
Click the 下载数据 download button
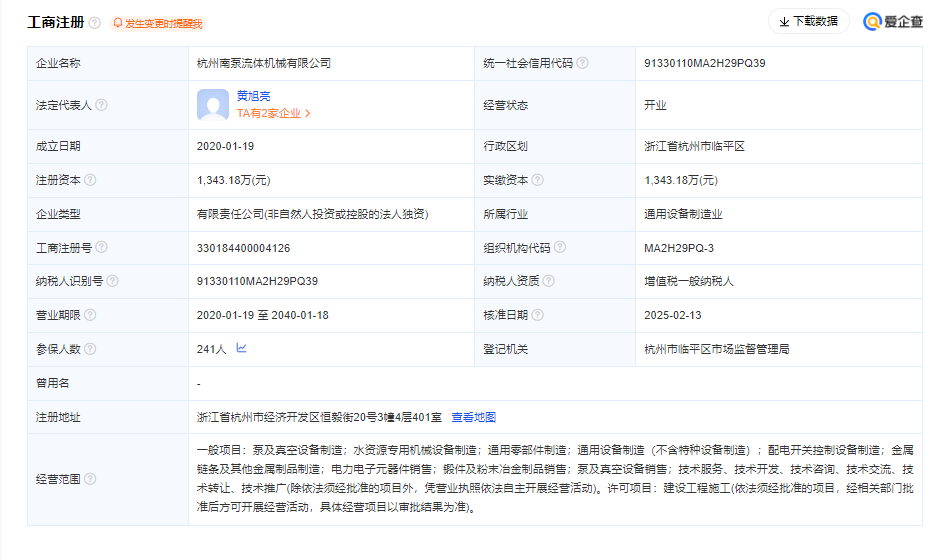point(809,21)
